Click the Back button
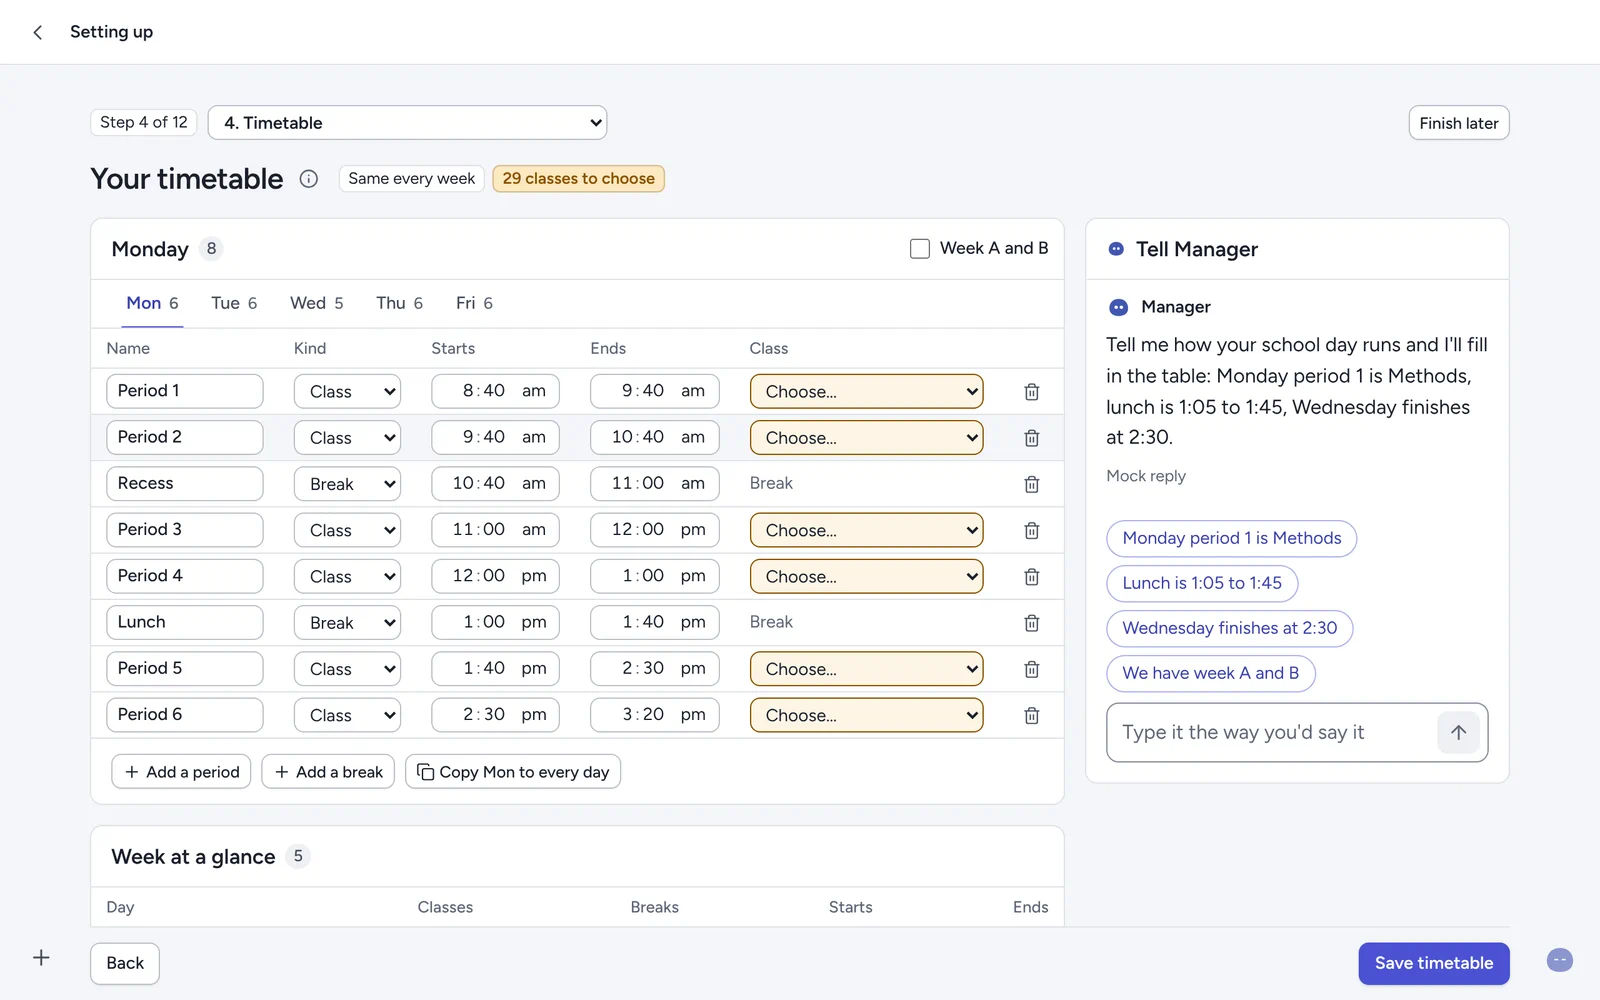 point(125,963)
